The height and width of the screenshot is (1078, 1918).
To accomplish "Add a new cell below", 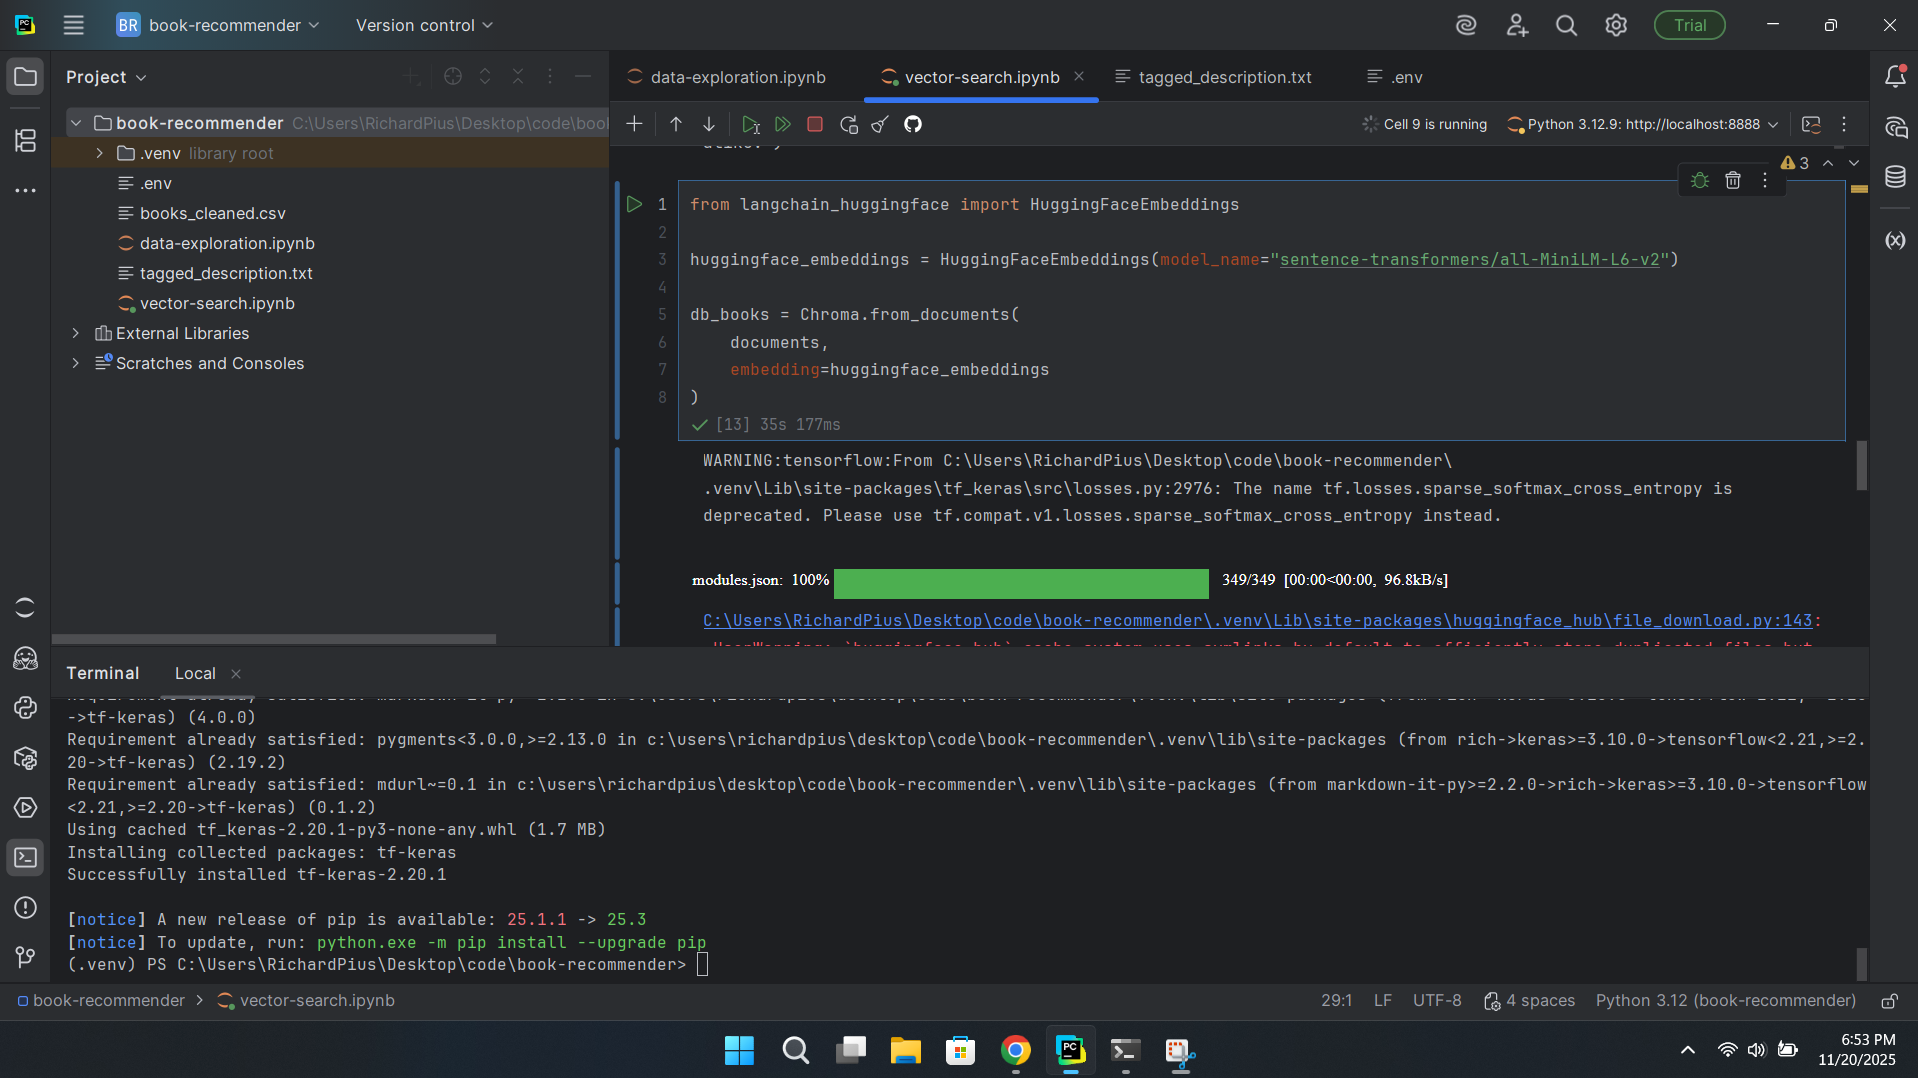I will point(634,125).
